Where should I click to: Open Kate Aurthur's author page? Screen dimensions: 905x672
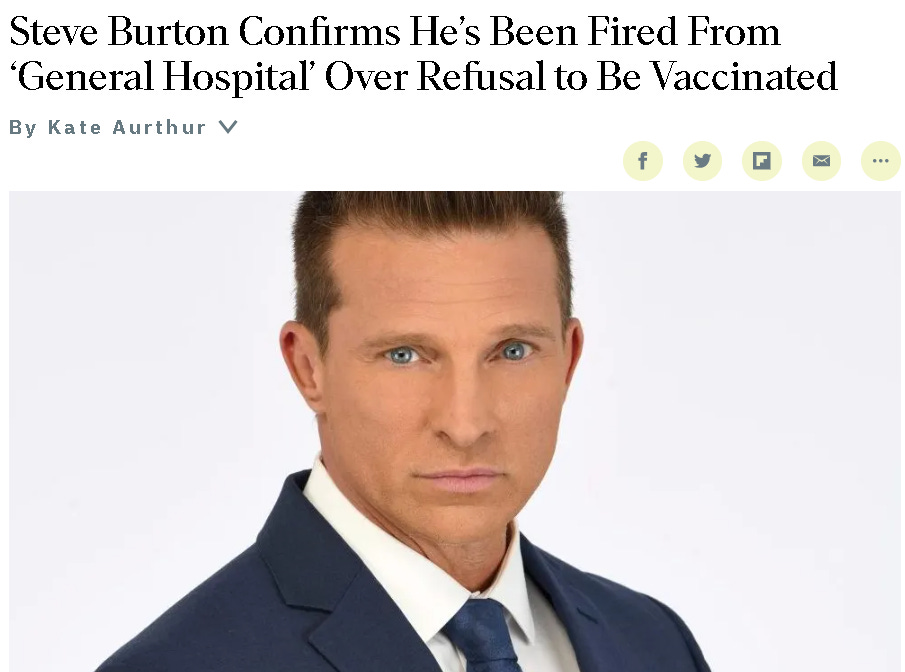coord(126,127)
